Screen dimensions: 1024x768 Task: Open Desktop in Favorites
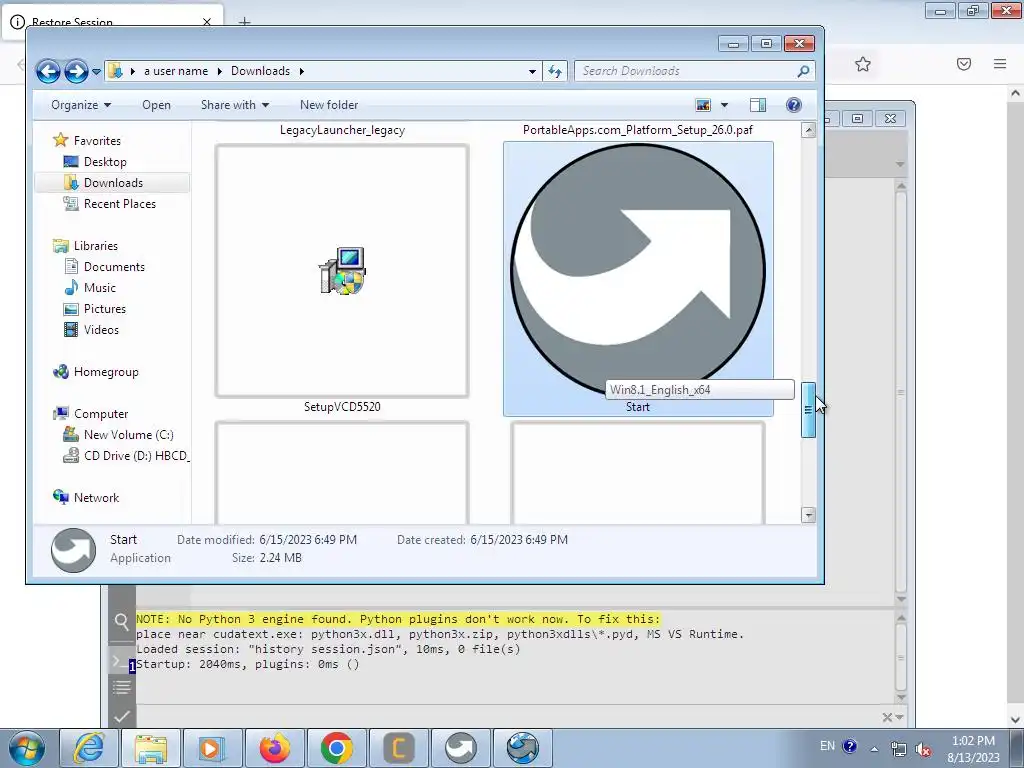(104, 162)
